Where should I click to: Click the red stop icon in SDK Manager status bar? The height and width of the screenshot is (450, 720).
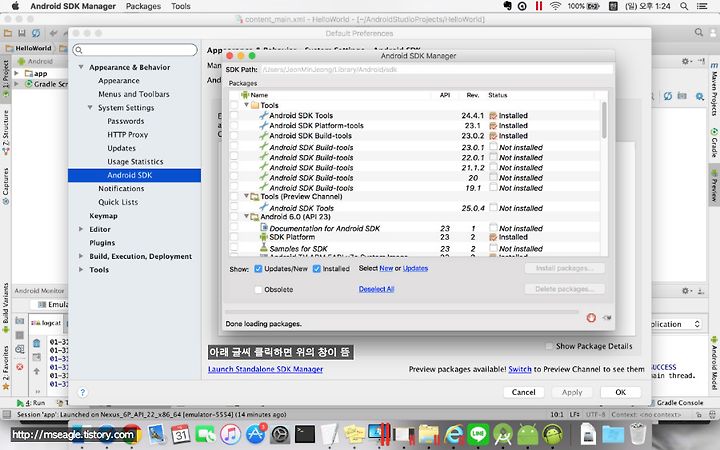pyautogui.click(x=591, y=317)
